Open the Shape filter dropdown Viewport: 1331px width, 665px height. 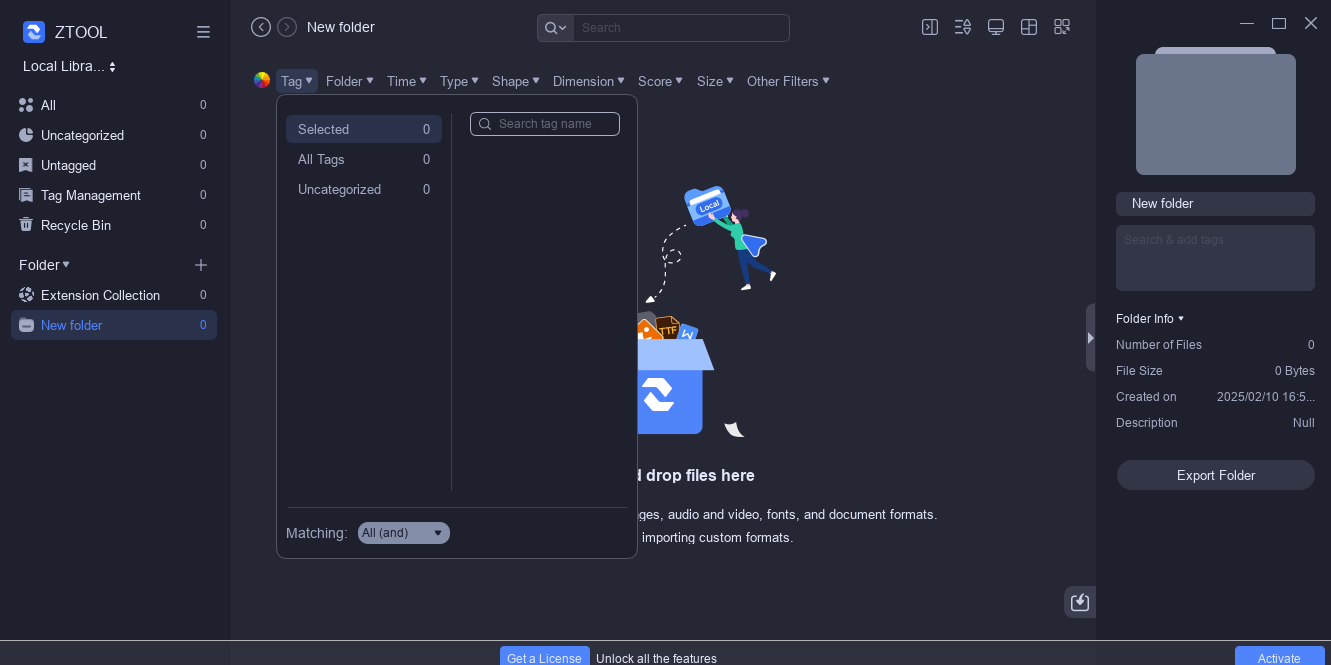[x=516, y=81]
